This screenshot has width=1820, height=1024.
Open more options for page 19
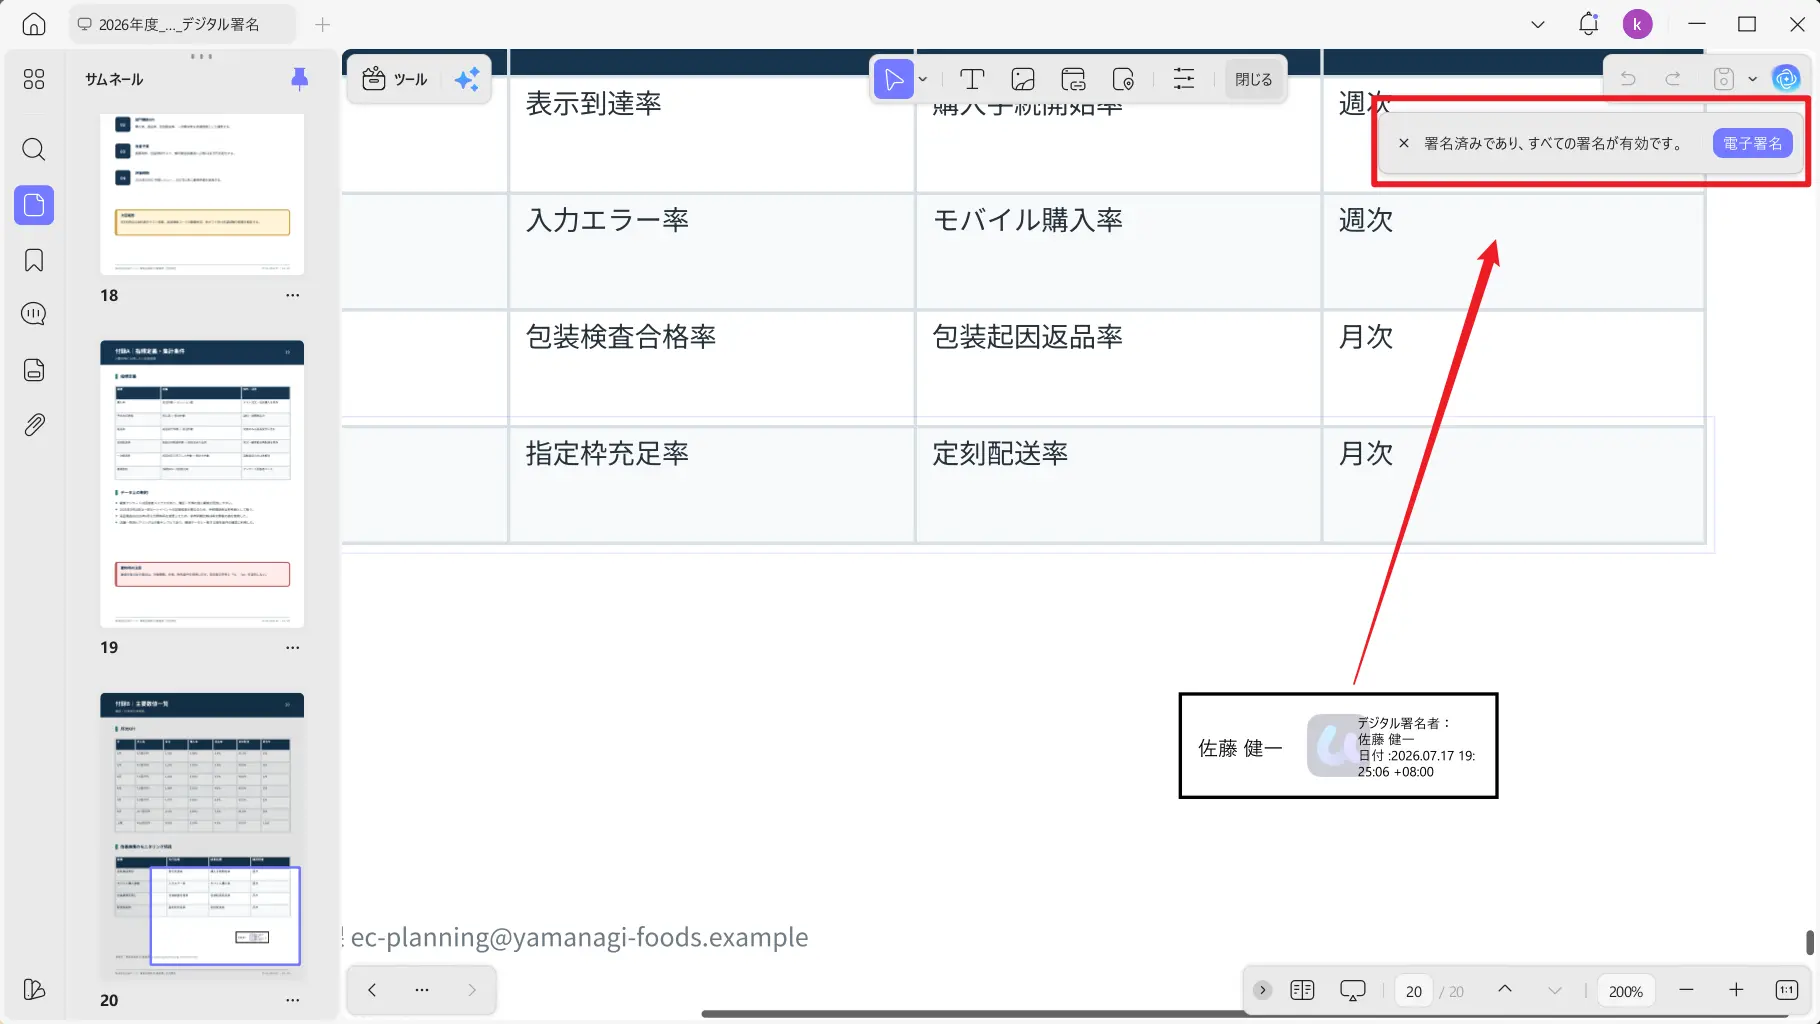pos(292,647)
